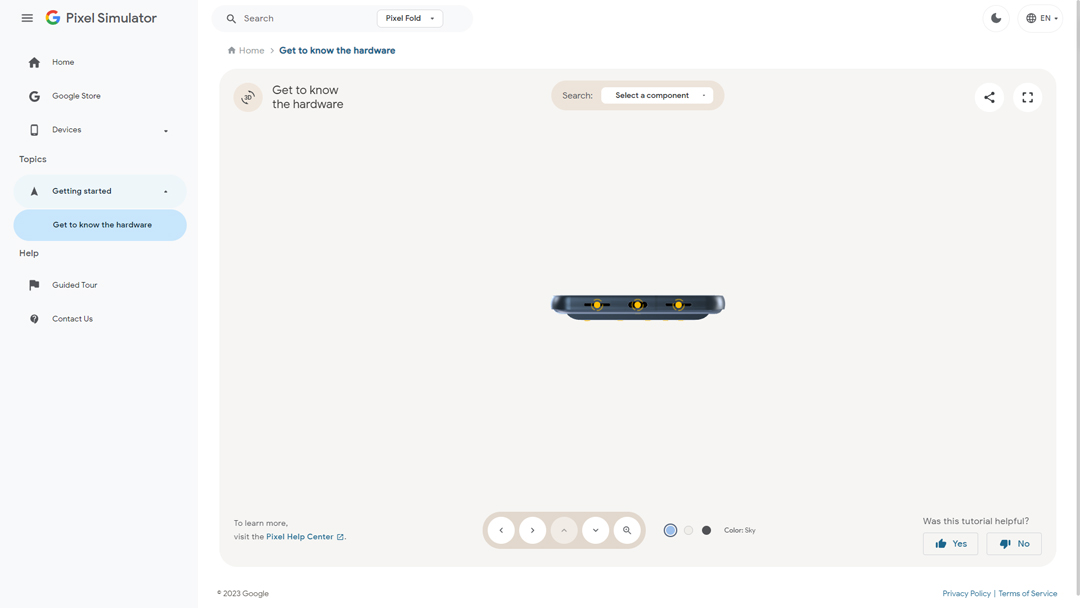Rate tutorial helpful with Yes thumbs-up

coord(950,543)
